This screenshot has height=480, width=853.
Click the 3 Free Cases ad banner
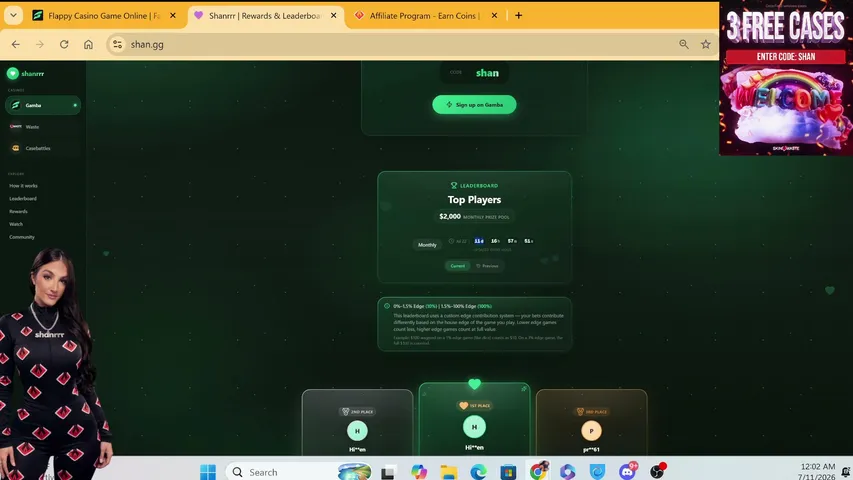click(786, 78)
